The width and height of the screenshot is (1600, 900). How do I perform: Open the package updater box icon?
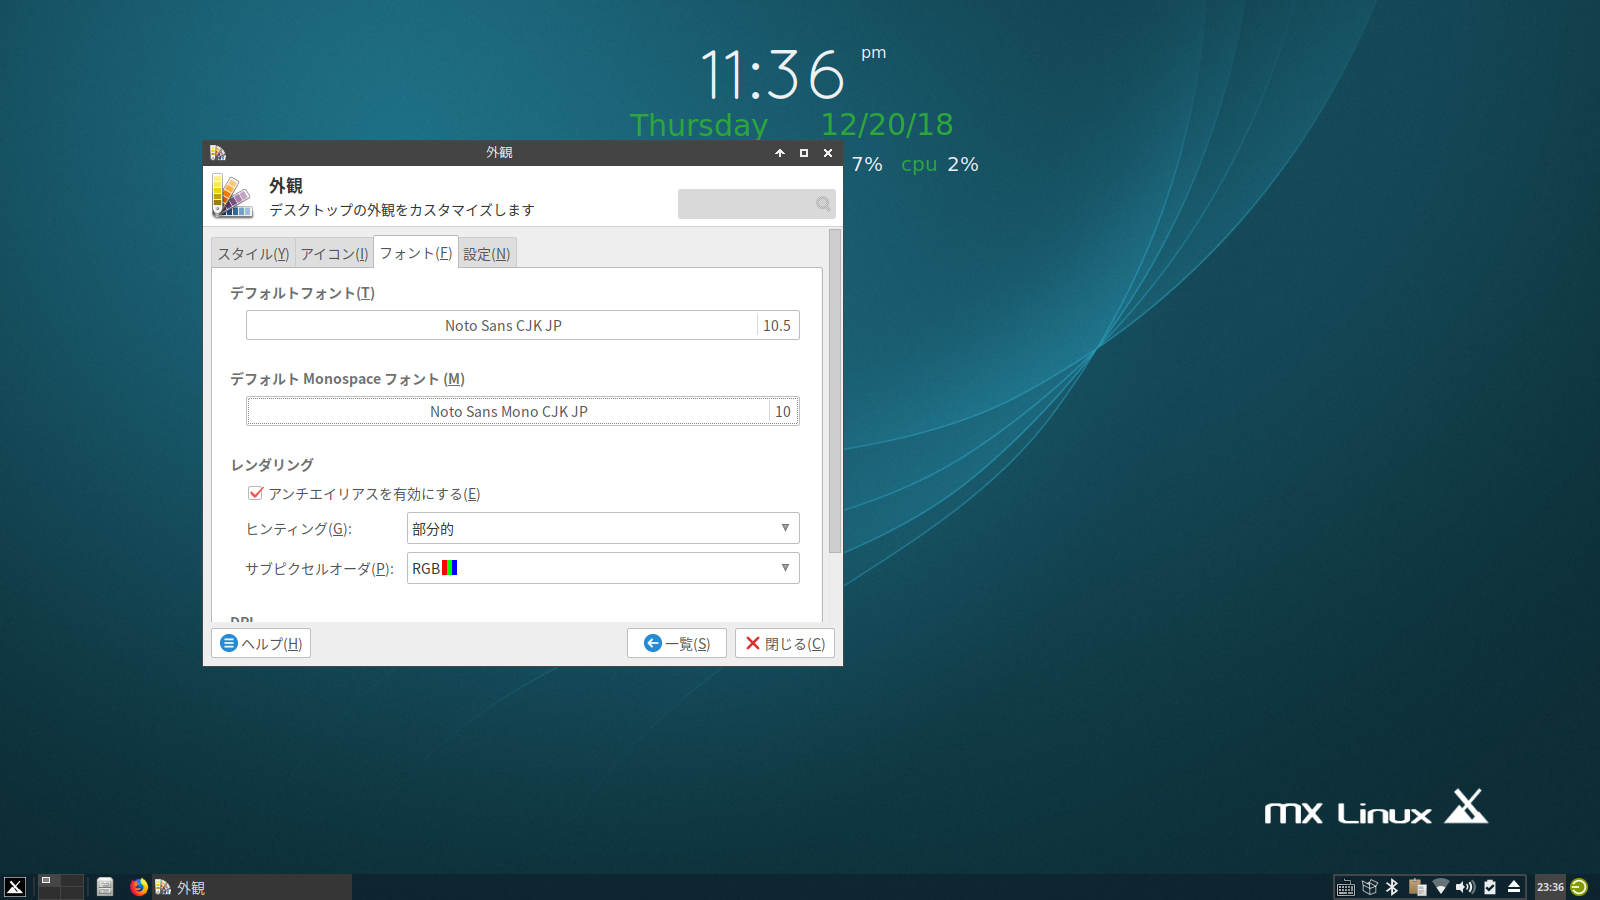tap(1369, 887)
